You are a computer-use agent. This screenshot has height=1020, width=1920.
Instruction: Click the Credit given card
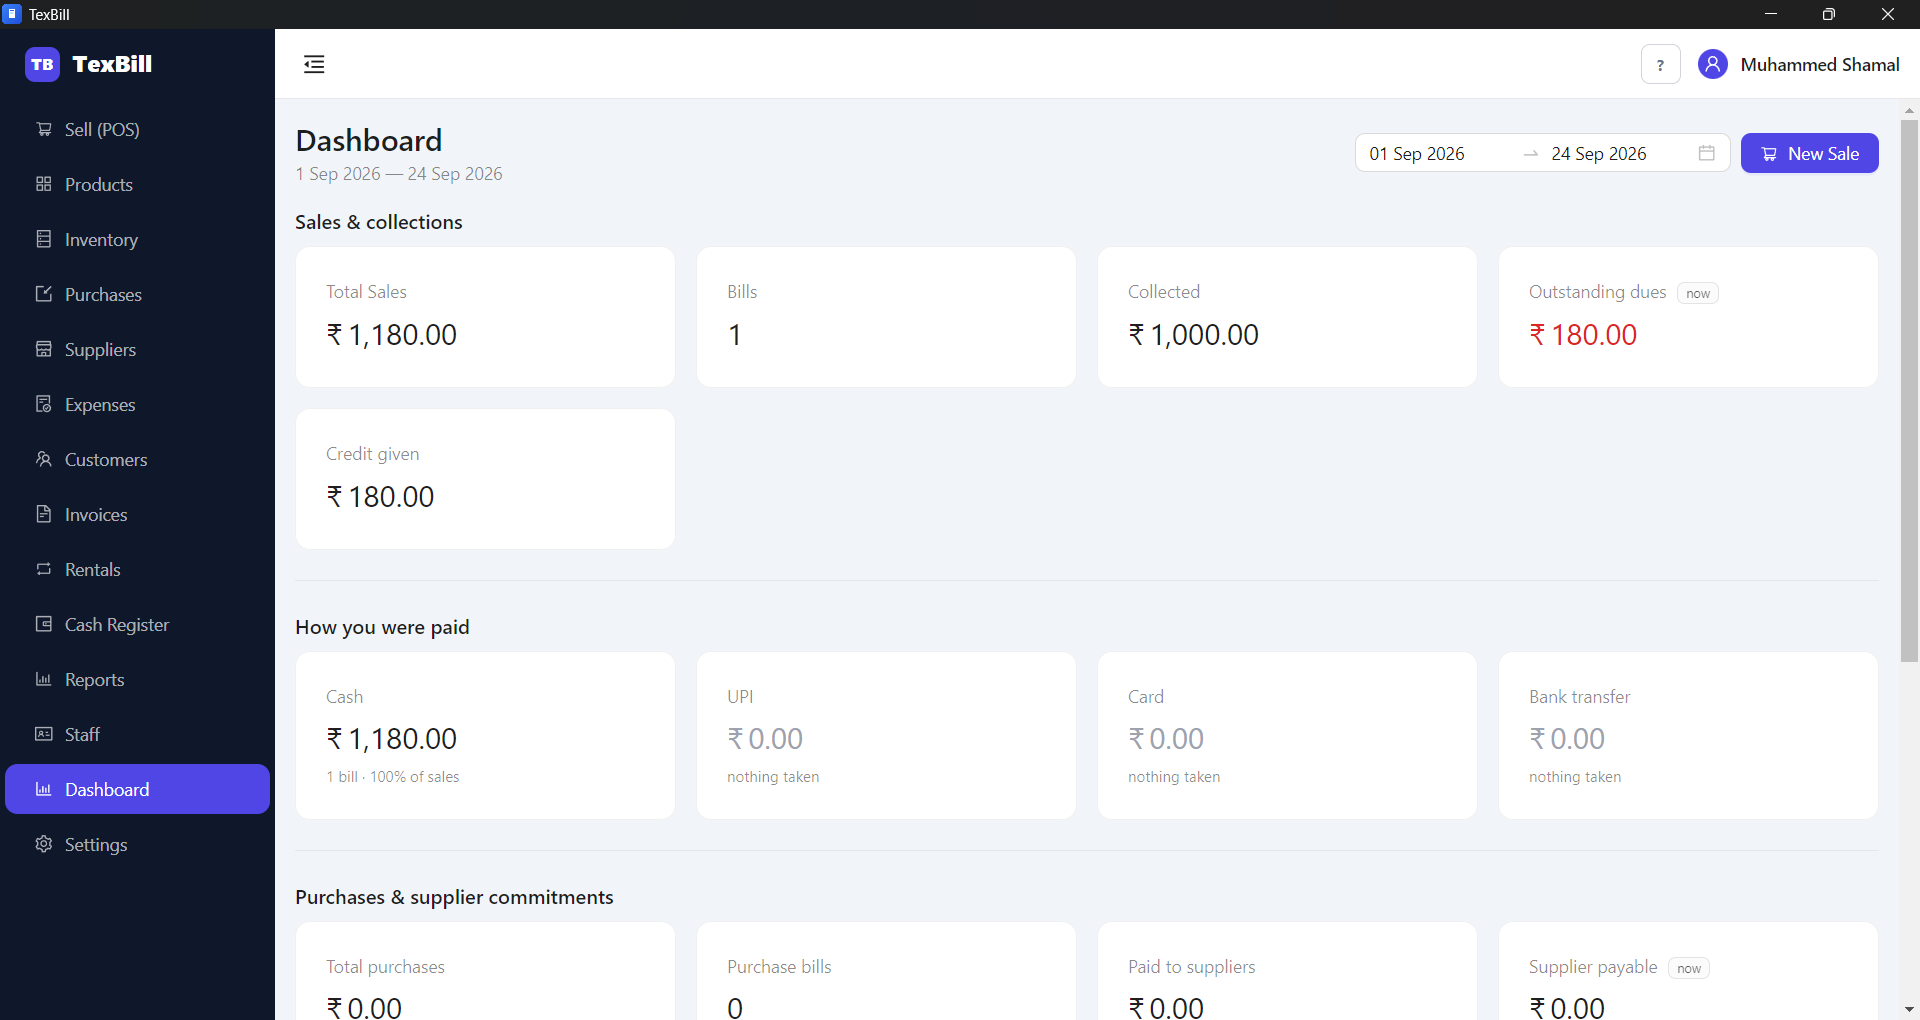point(485,479)
